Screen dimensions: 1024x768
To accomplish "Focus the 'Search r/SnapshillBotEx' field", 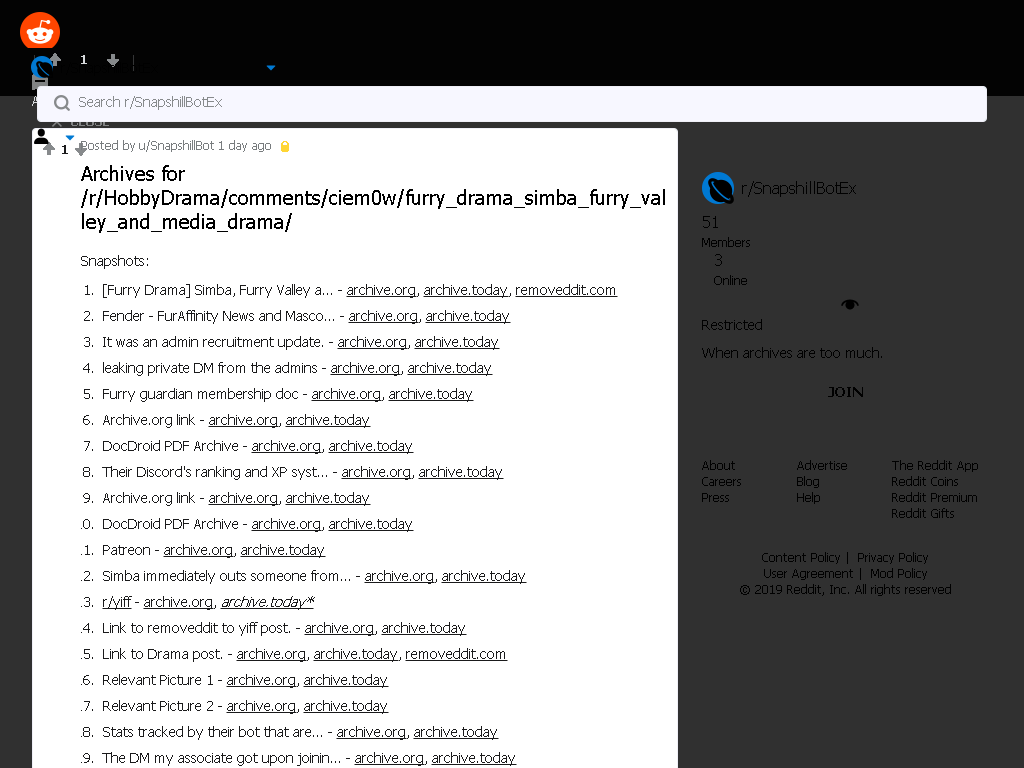I will 511,104.
